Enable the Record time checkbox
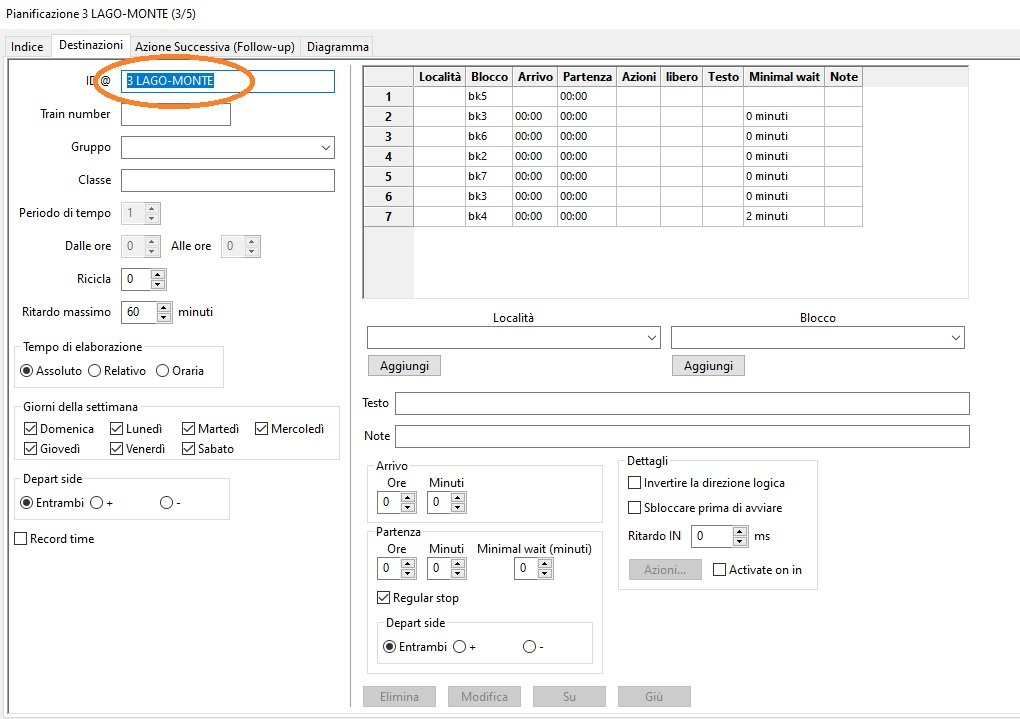The width and height of the screenshot is (1020, 719). (x=22, y=539)
